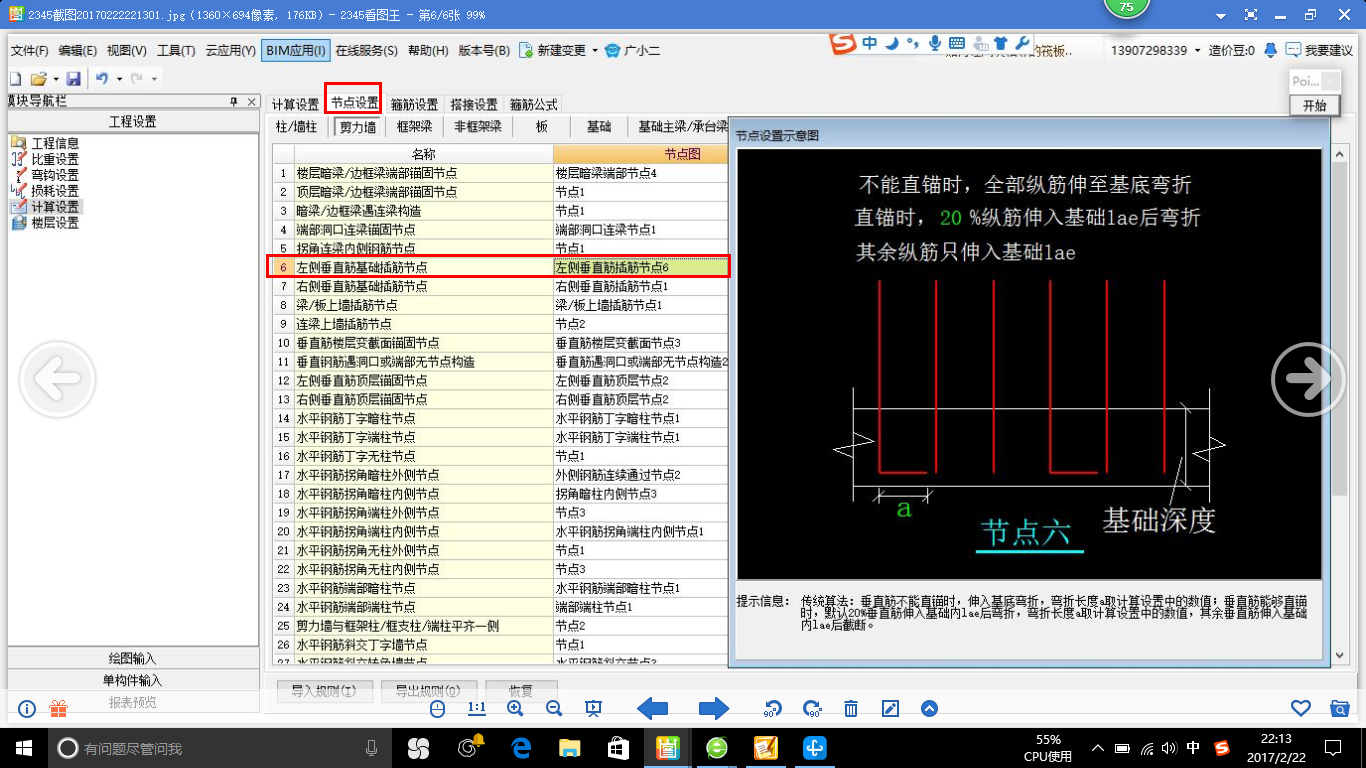Open File Explorer from taskbar
Screen dimensions: 1366x768
click(x=569, y=747)
